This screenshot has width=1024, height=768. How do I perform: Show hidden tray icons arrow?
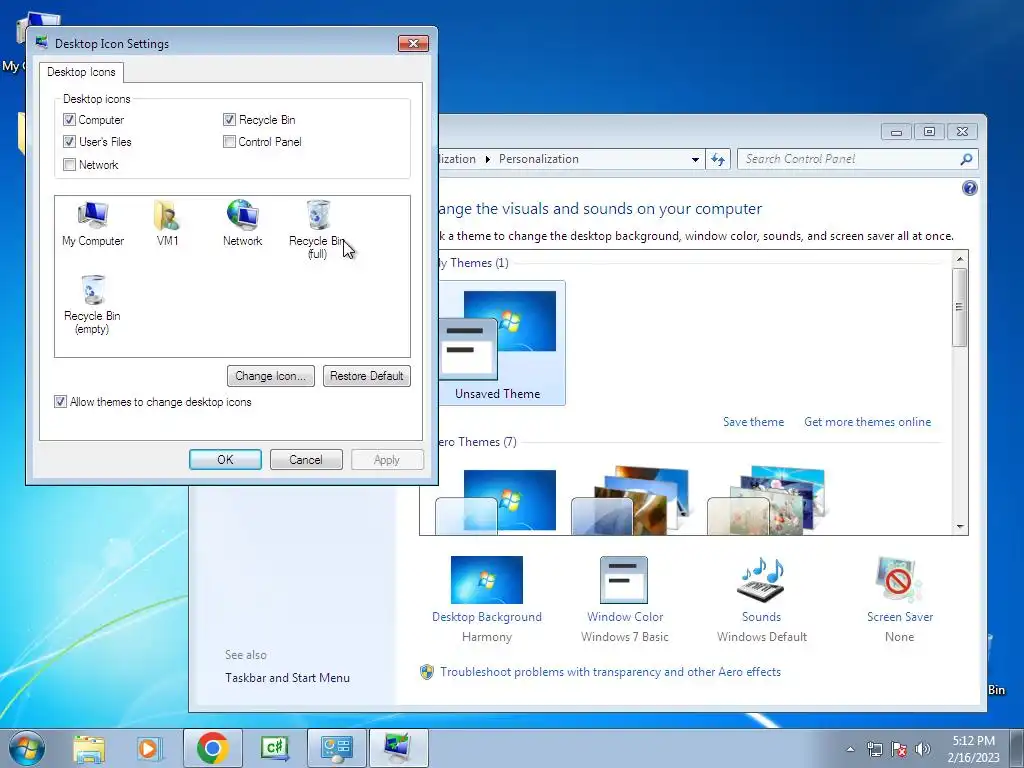click(850, 749)
